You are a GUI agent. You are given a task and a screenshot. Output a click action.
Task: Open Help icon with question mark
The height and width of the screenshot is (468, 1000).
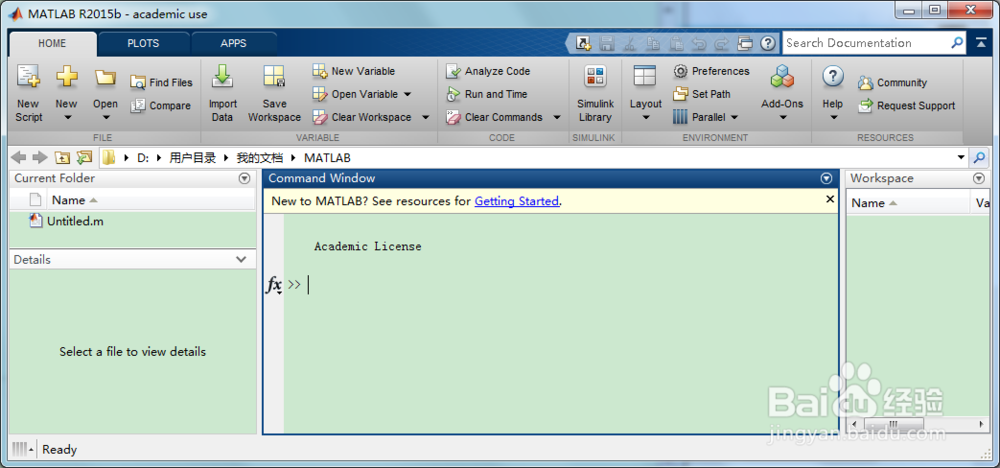pos(833,77)
